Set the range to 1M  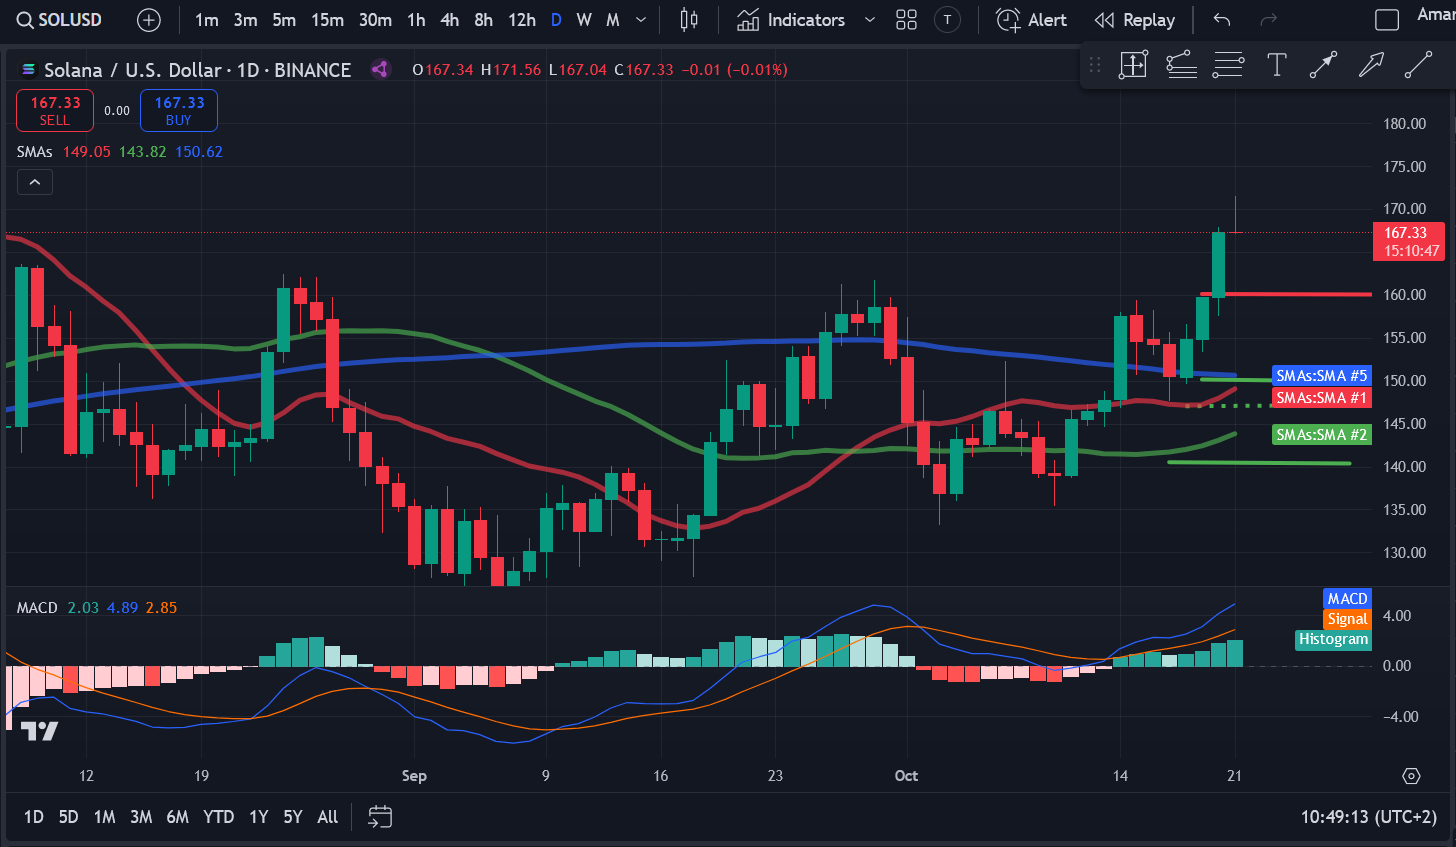pyautogui.click(x=104, y=817)
